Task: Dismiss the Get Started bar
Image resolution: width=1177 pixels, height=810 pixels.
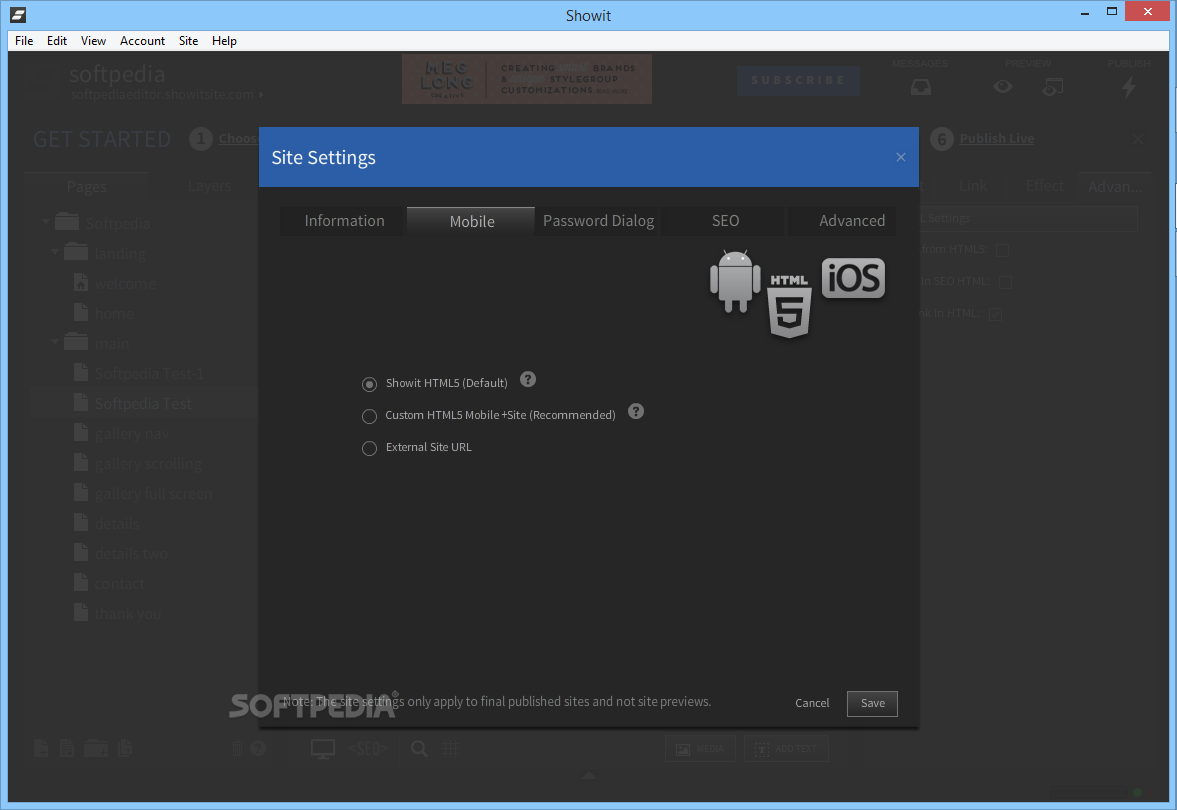Action: tap(1138, 140)
